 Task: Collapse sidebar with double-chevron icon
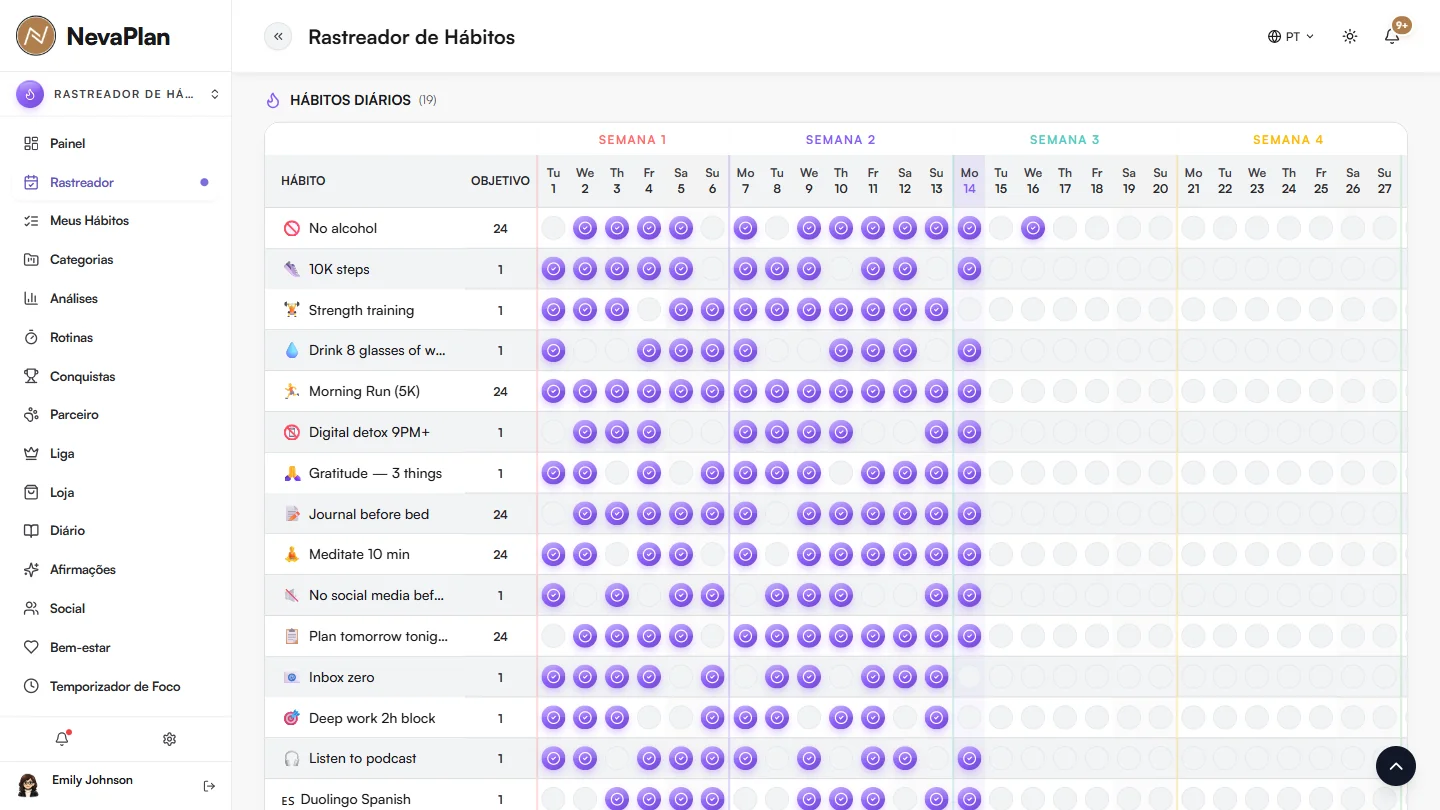click(x=278, y=37)
